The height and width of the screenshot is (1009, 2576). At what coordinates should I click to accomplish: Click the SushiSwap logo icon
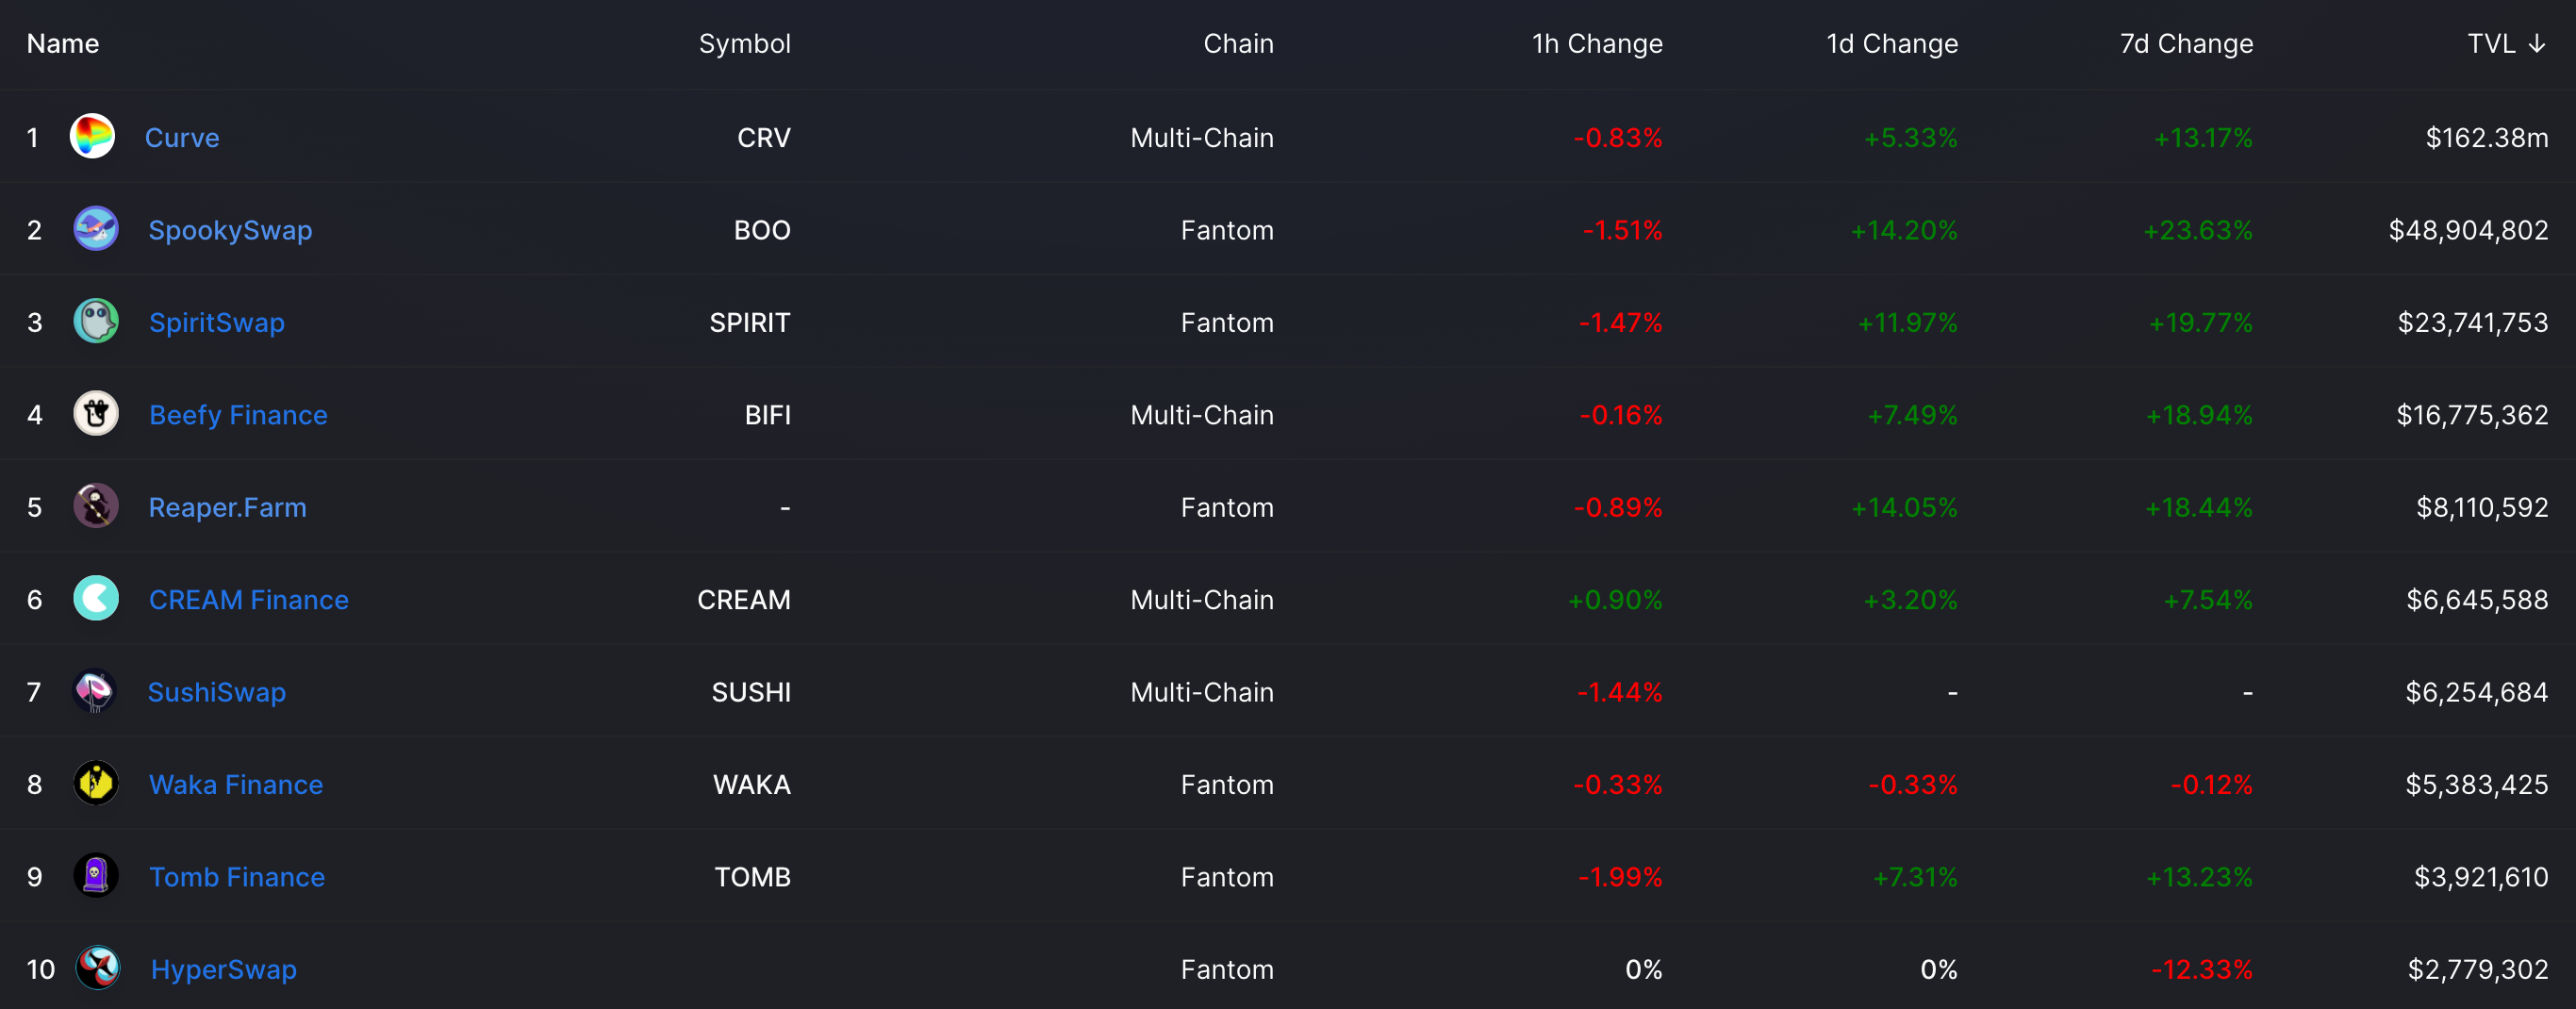click(x=95, y=691)
